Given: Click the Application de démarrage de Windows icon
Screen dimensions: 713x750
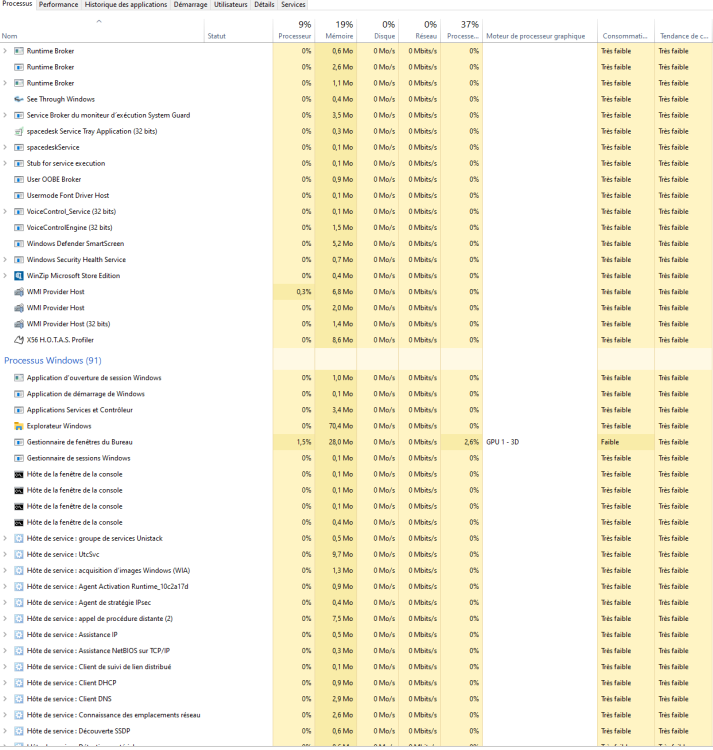Looking at the screenshot, I should point(19,394).
